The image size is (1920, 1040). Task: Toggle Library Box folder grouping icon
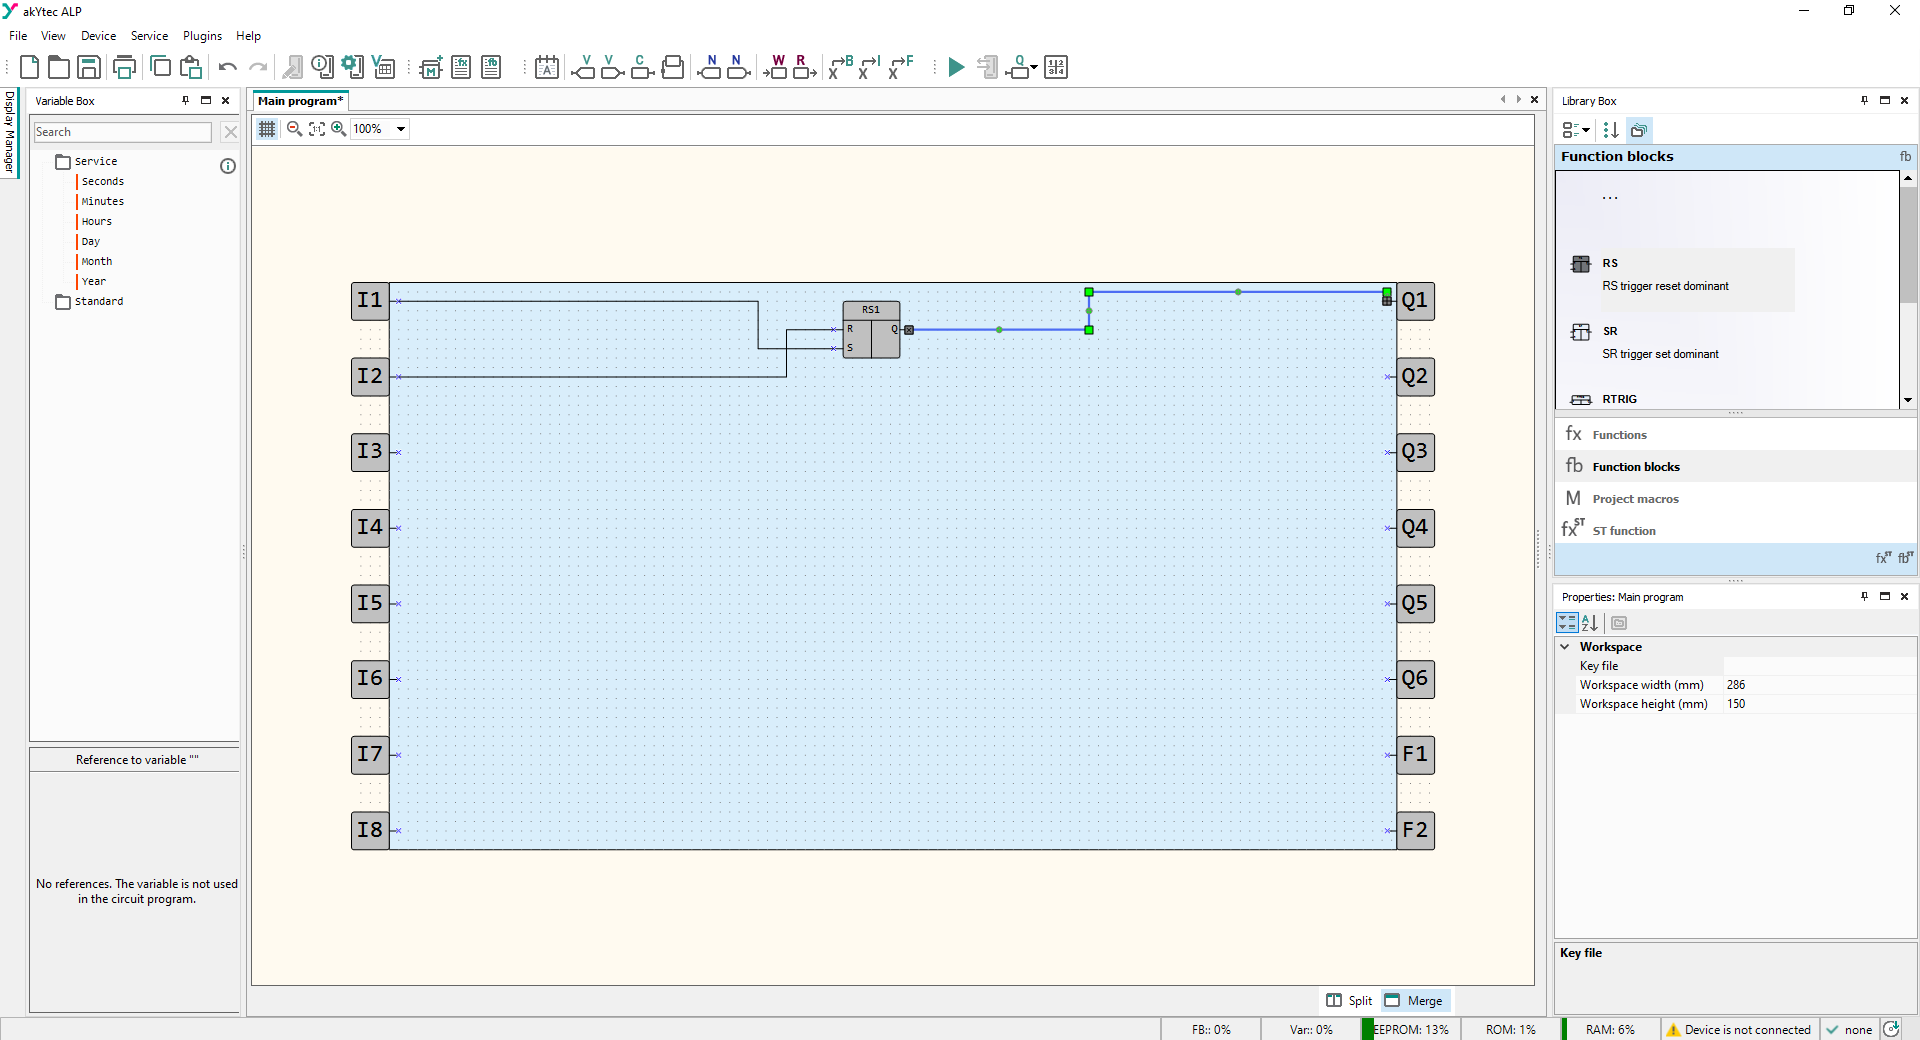click(1639, 130)
